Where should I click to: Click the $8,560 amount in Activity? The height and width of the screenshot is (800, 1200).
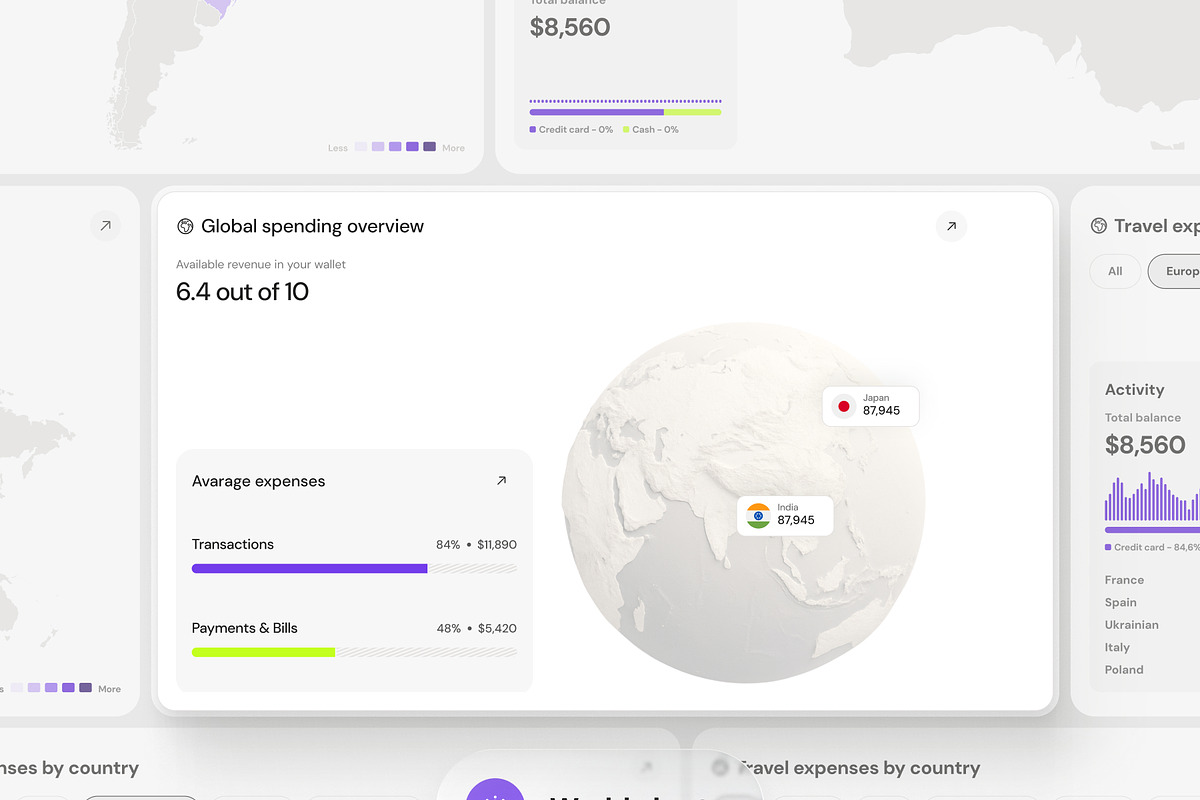click(1145, 445)
